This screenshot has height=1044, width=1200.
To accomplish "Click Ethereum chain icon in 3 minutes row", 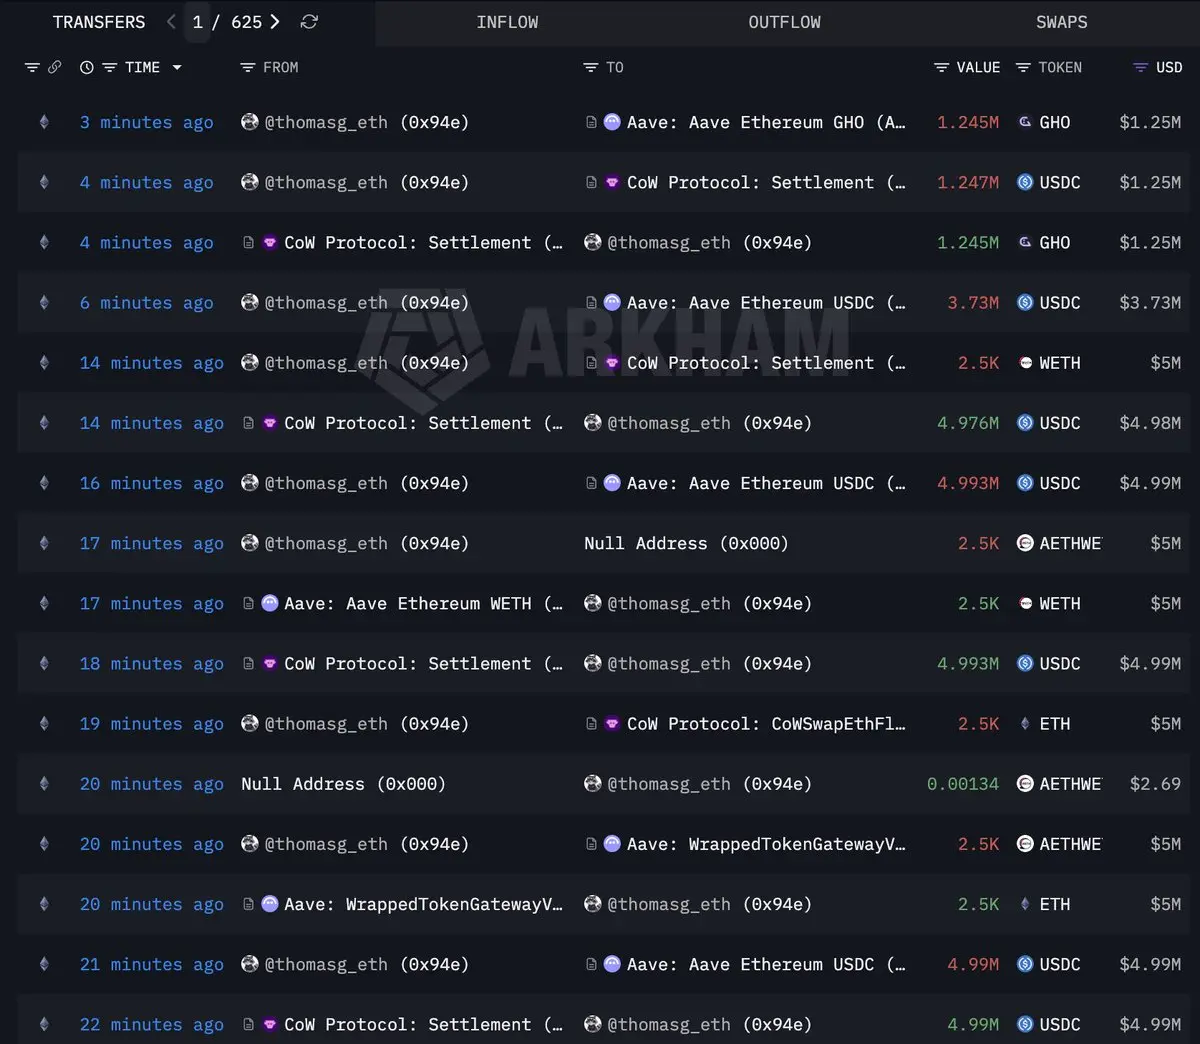I will click(44, 122).
